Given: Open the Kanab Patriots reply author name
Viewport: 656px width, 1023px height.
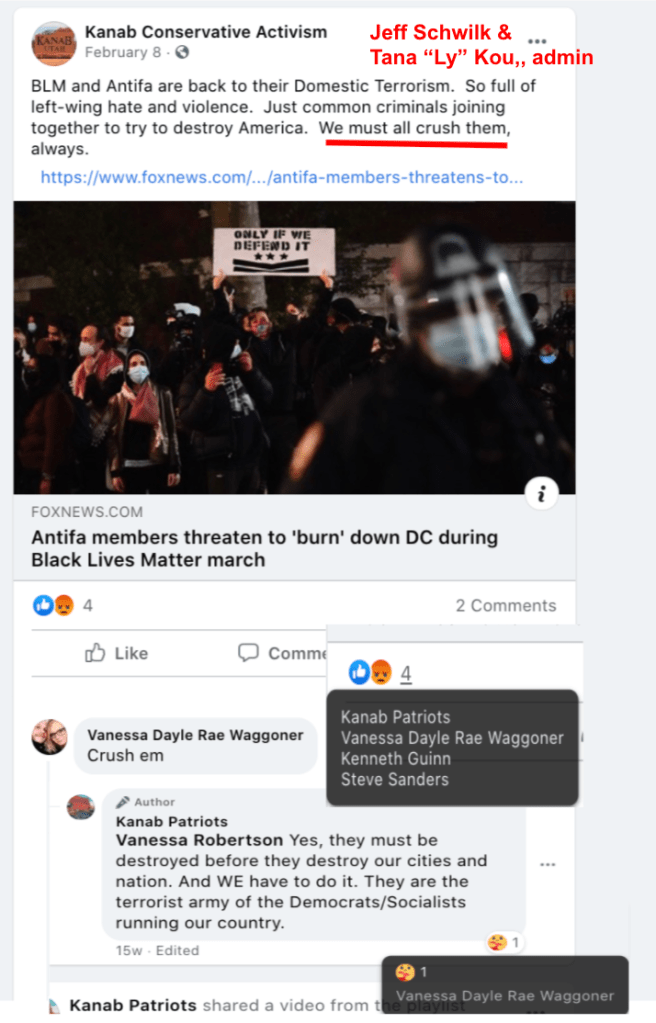Looking at the screenshot, I should tap(172, 821).
